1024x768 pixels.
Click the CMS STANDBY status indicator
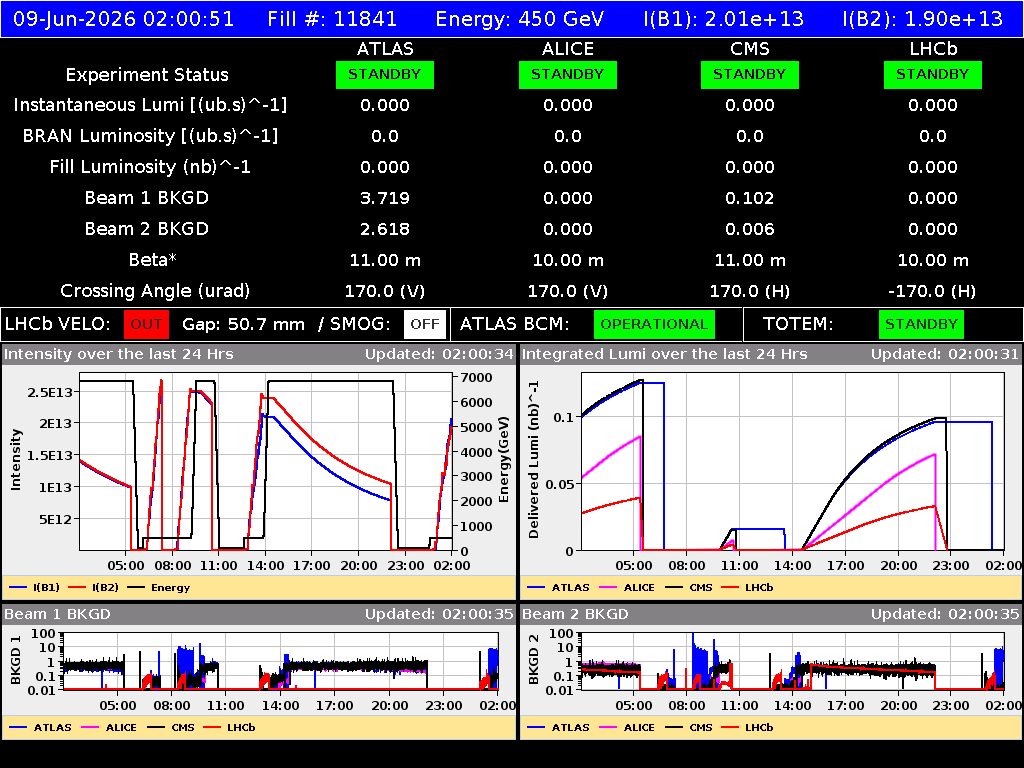[x=750, y=74]
